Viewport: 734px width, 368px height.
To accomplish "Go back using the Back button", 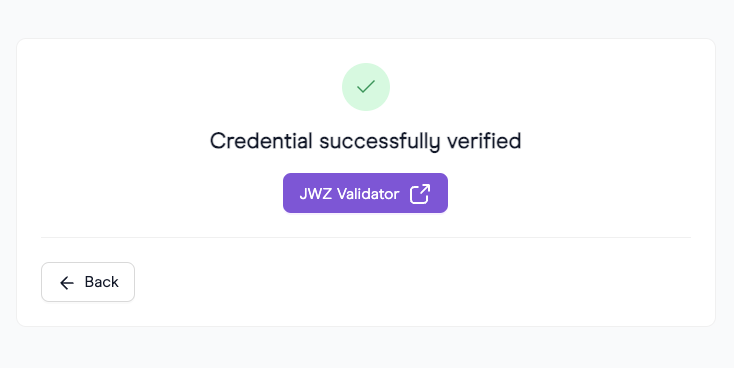I will click(x=88, y=282).
